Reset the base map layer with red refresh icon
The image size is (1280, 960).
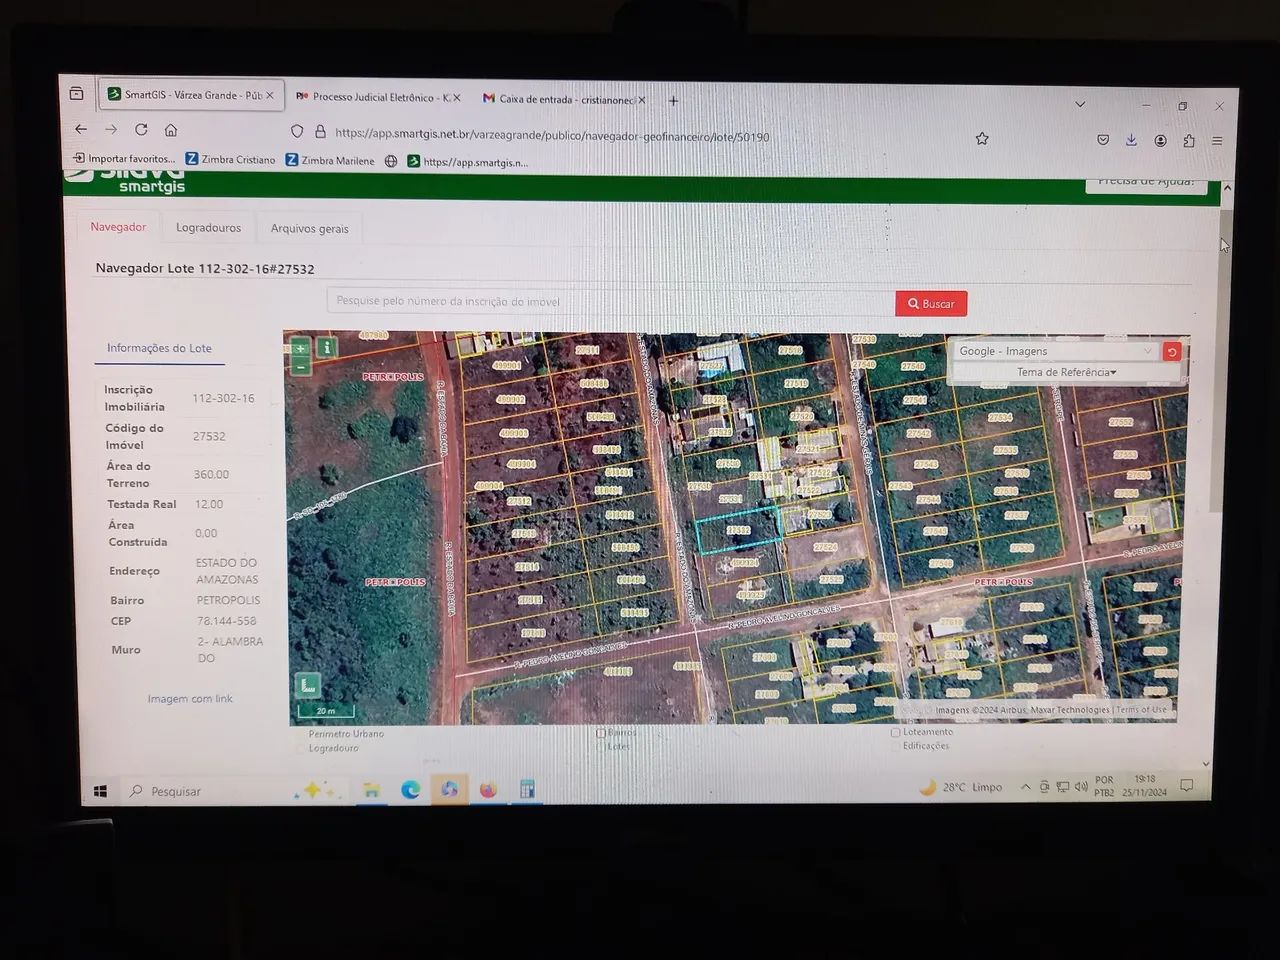[x=1172, y=351]
